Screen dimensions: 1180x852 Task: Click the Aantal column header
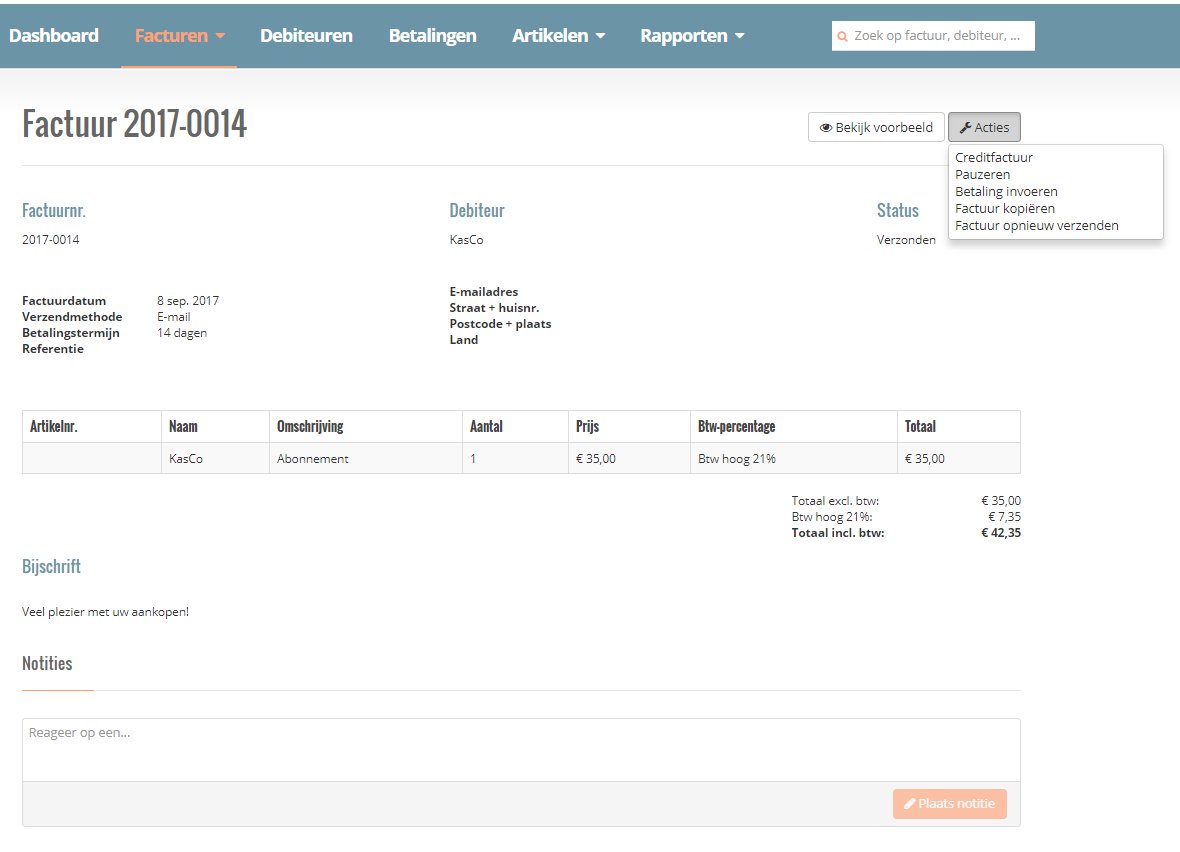point(515,426)
